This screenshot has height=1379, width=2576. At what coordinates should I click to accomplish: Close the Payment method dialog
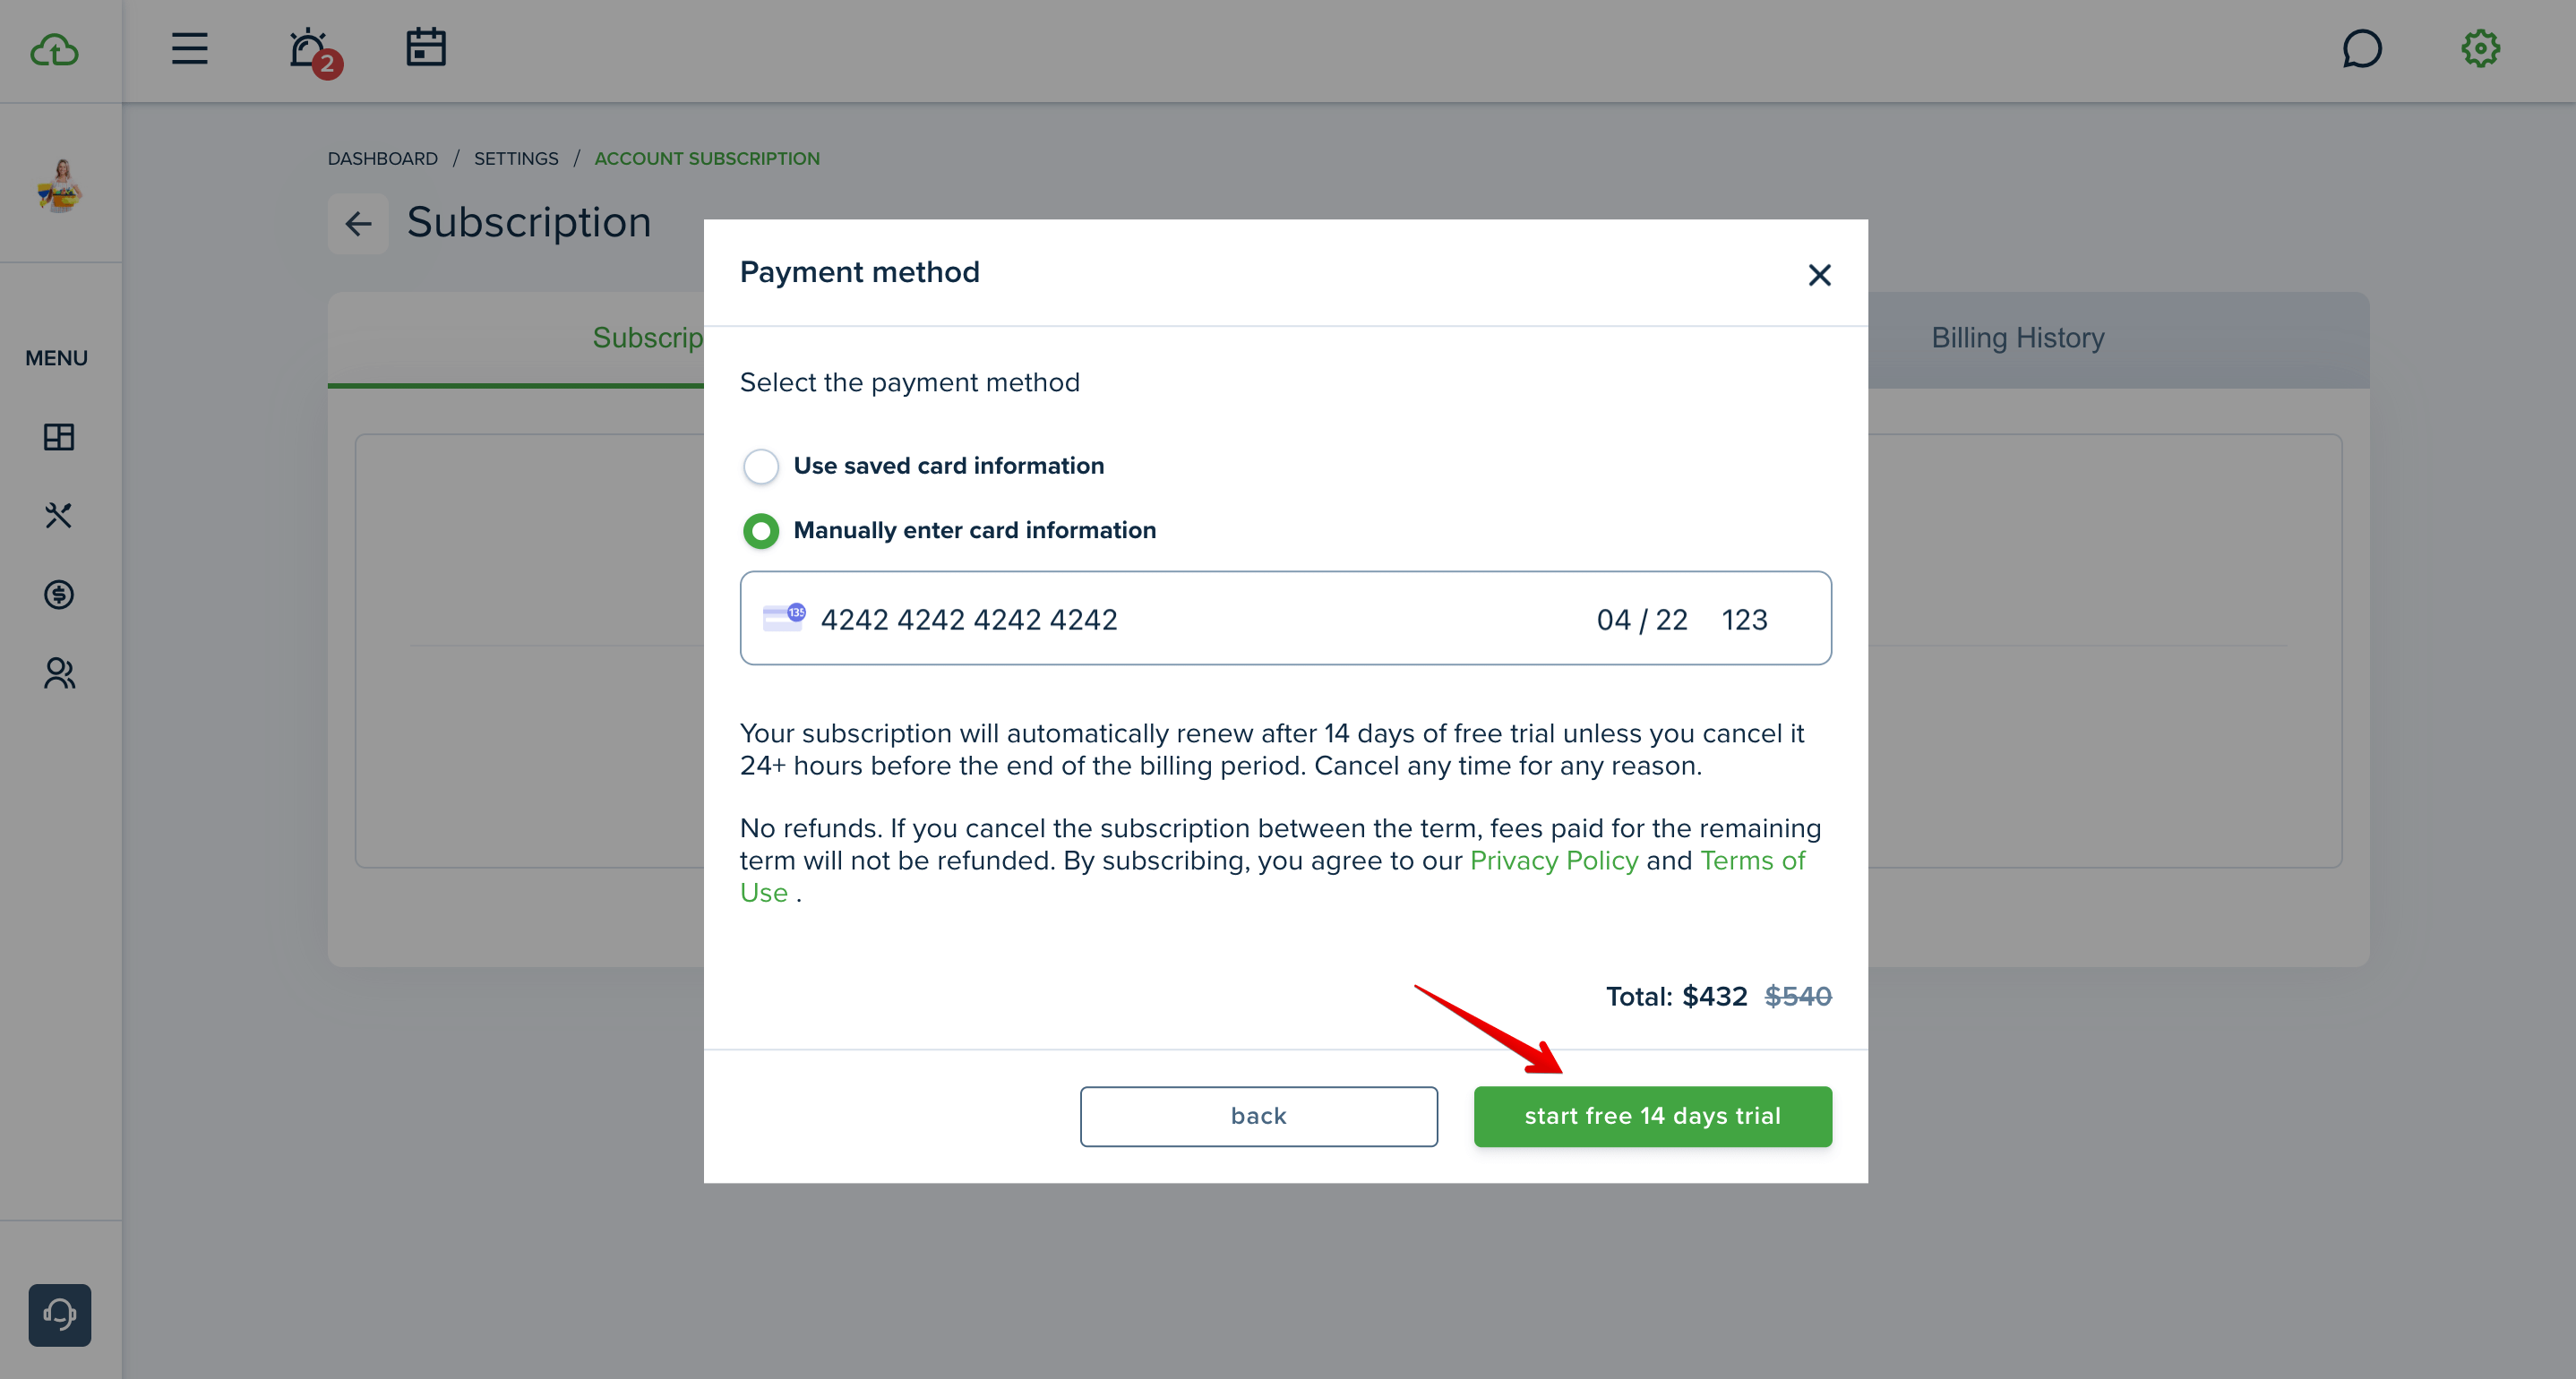[1819, 275]
